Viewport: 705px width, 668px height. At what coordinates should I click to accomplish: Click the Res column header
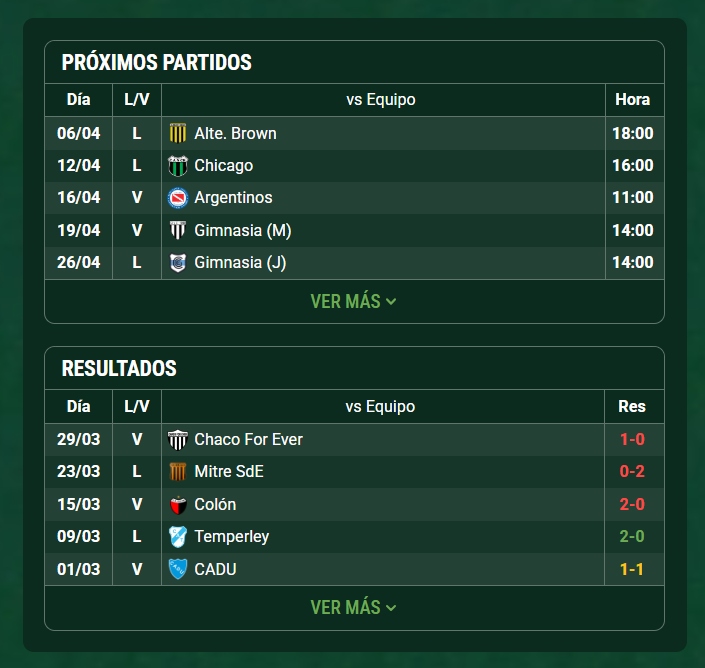pyautogui.click(x=632, y=406)
